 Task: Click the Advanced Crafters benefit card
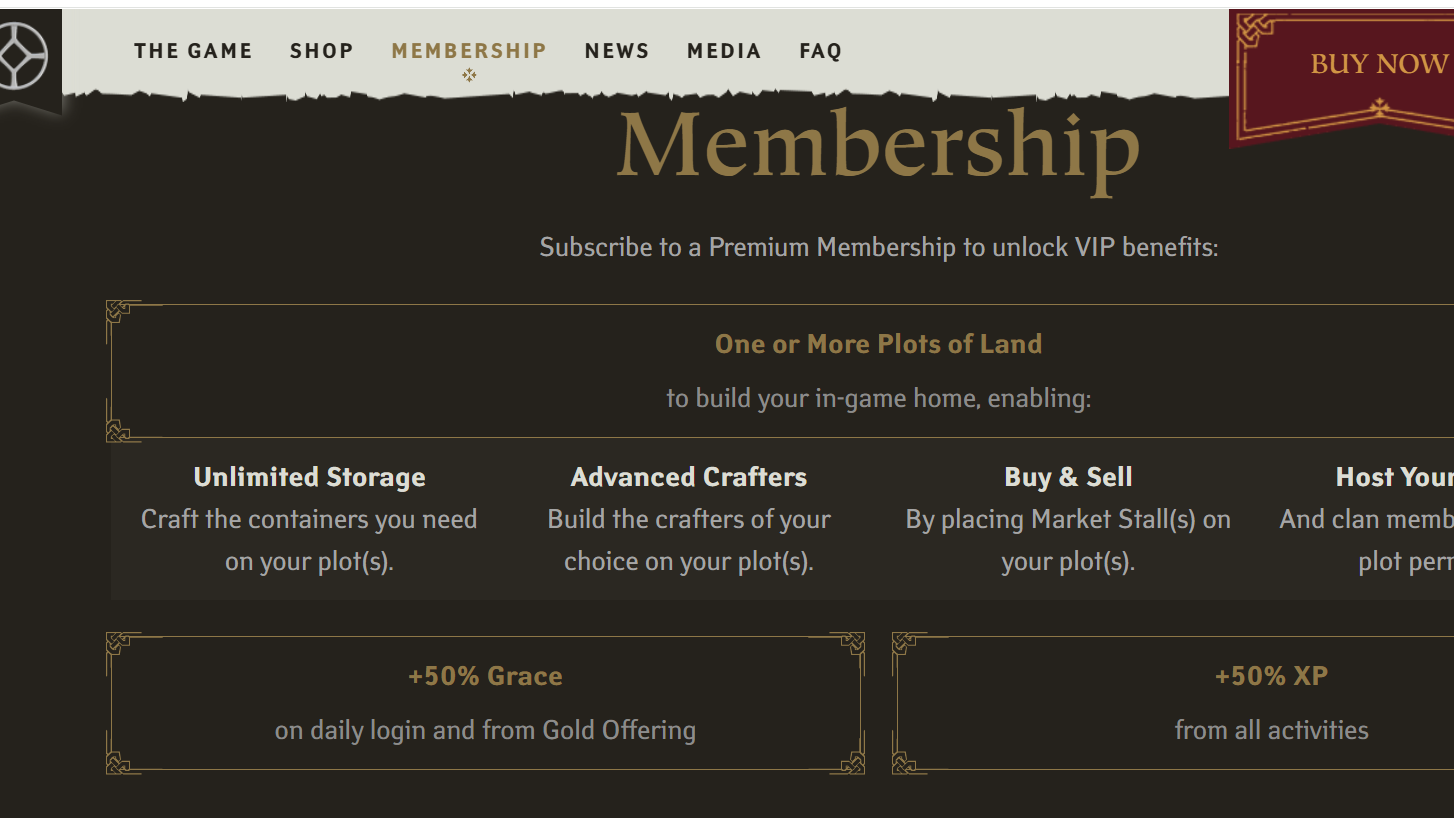pyautogui.click(x=688, y=518)
